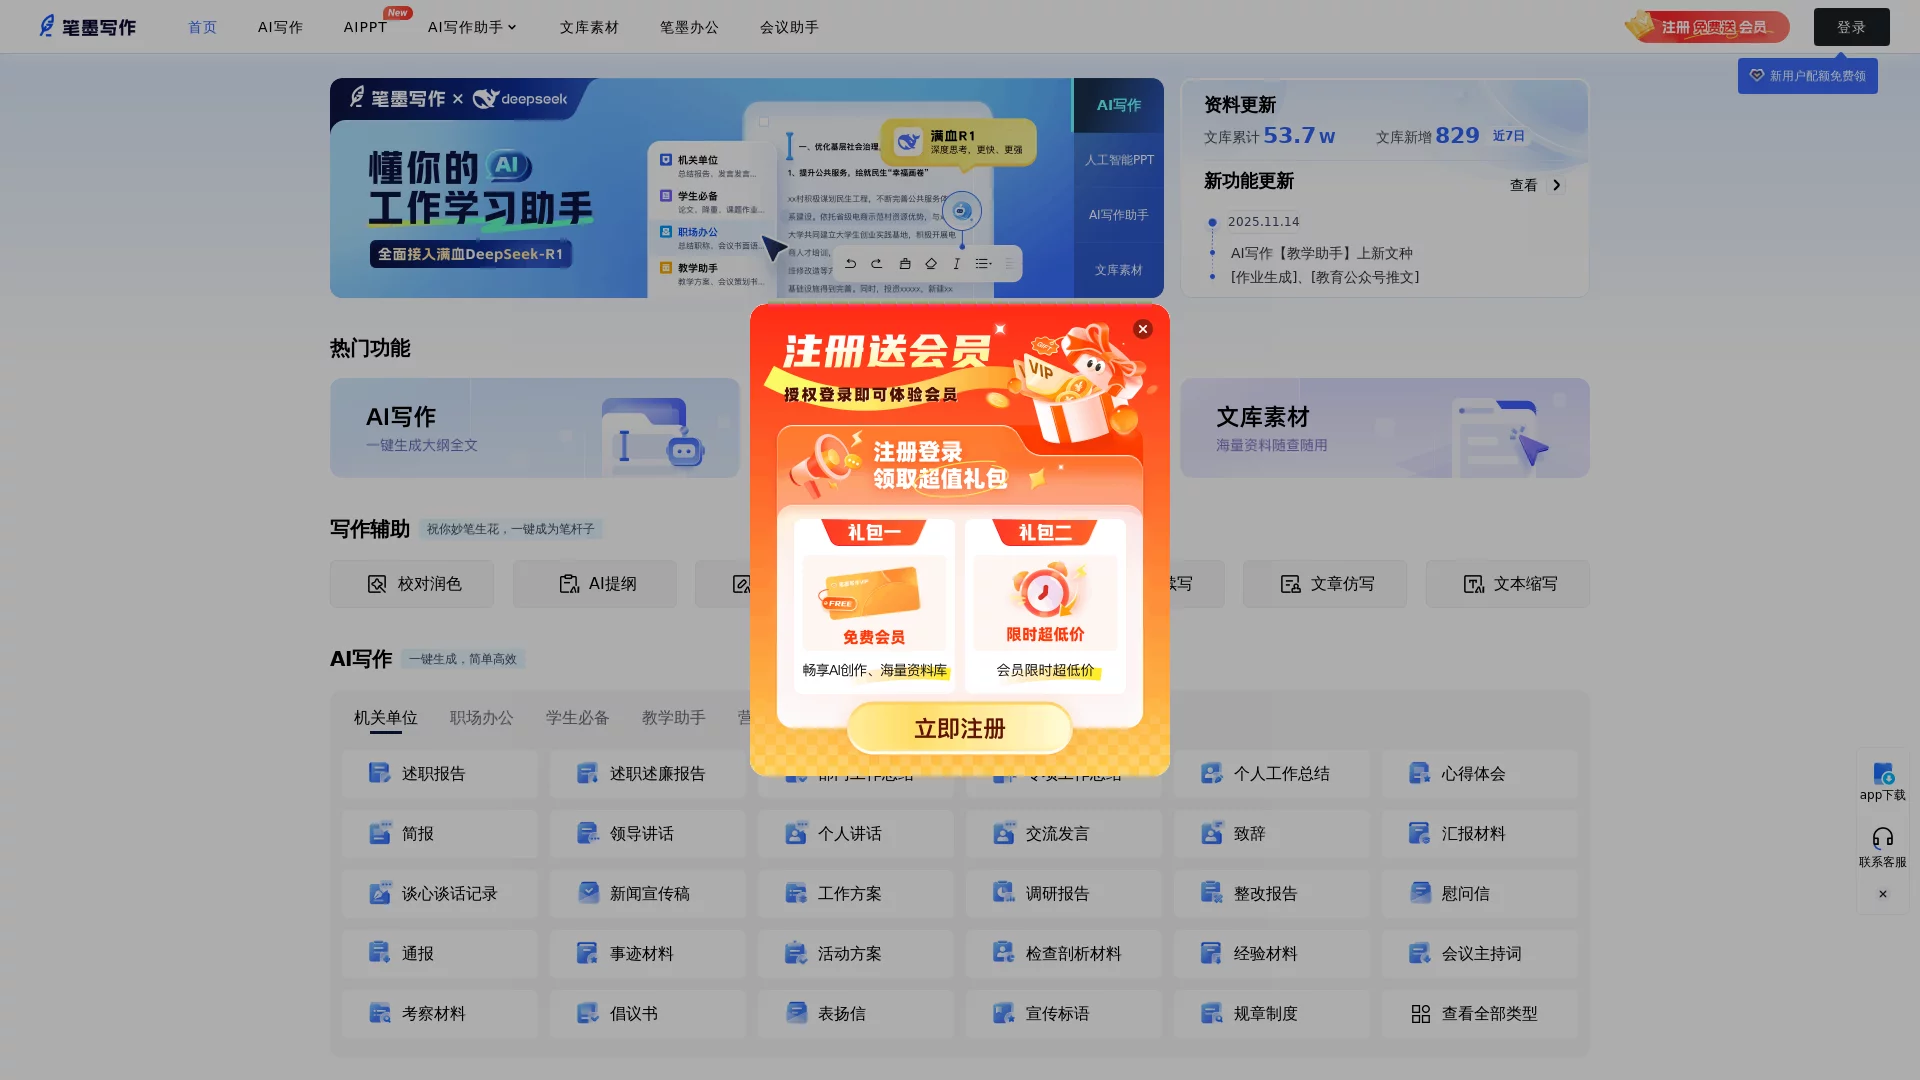Open the 述职报告 document icon

(379, 773)
